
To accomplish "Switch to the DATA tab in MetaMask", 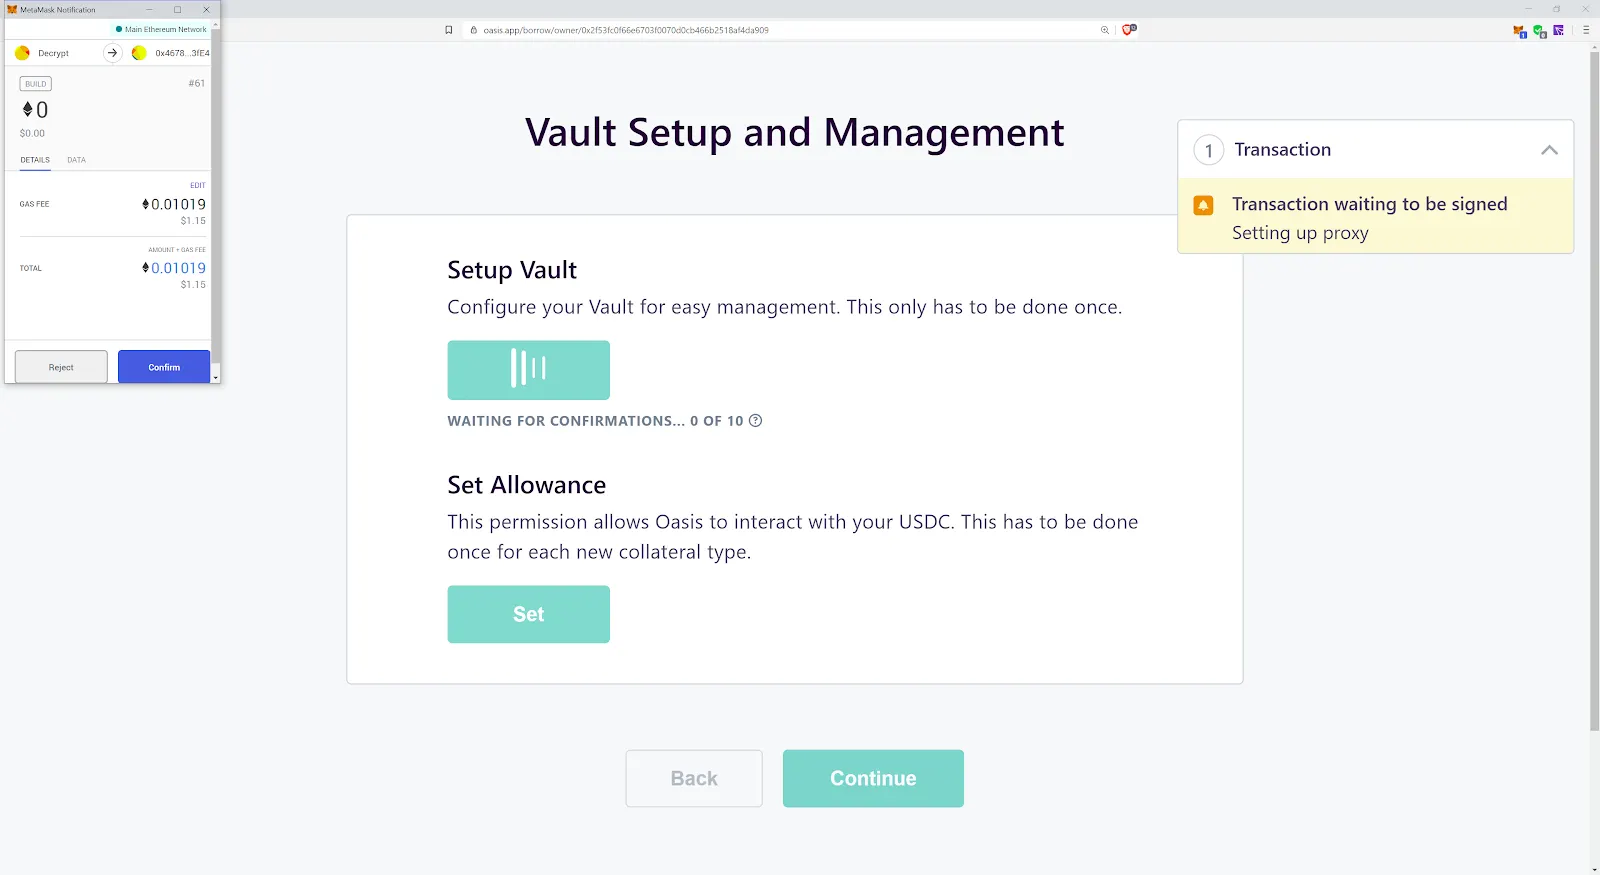I will (x=76, y=160).
